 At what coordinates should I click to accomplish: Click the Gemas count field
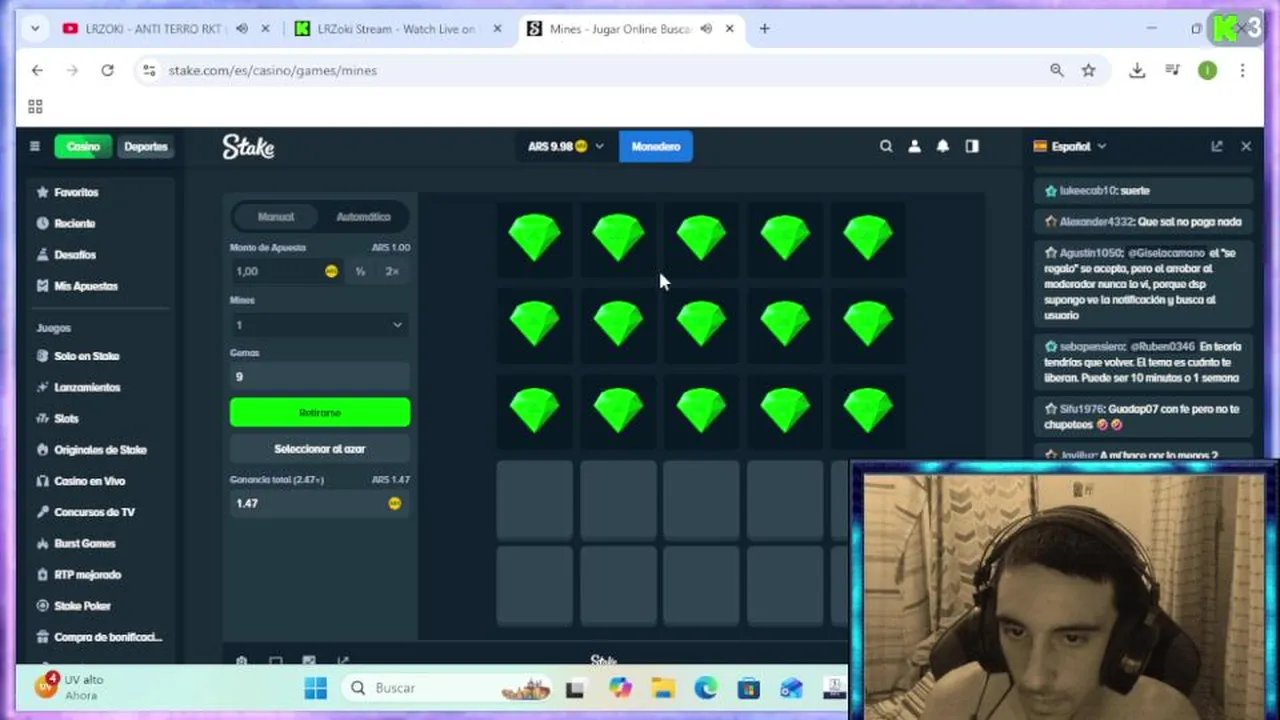click(x=320, y=377)
